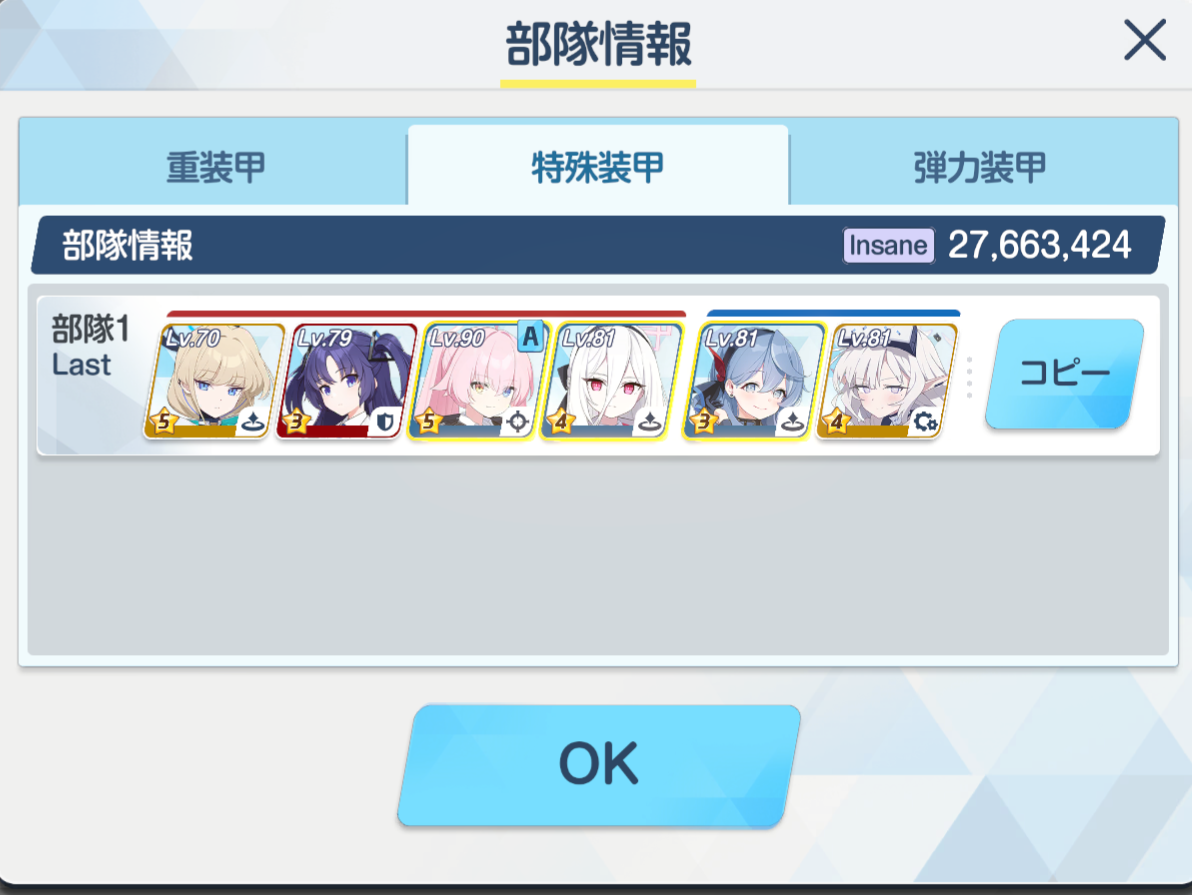
Task: Click the gear role icon on elf-eared student
Action: pos(925,421)
